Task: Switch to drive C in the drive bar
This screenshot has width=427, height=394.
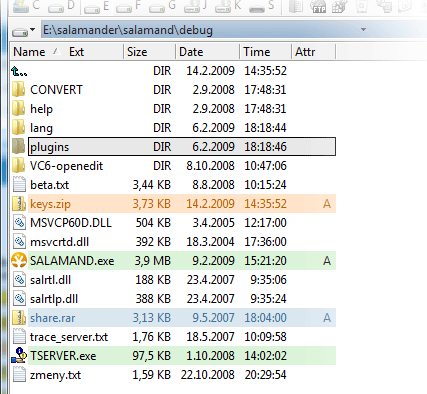Action: [x=27, y=6]
